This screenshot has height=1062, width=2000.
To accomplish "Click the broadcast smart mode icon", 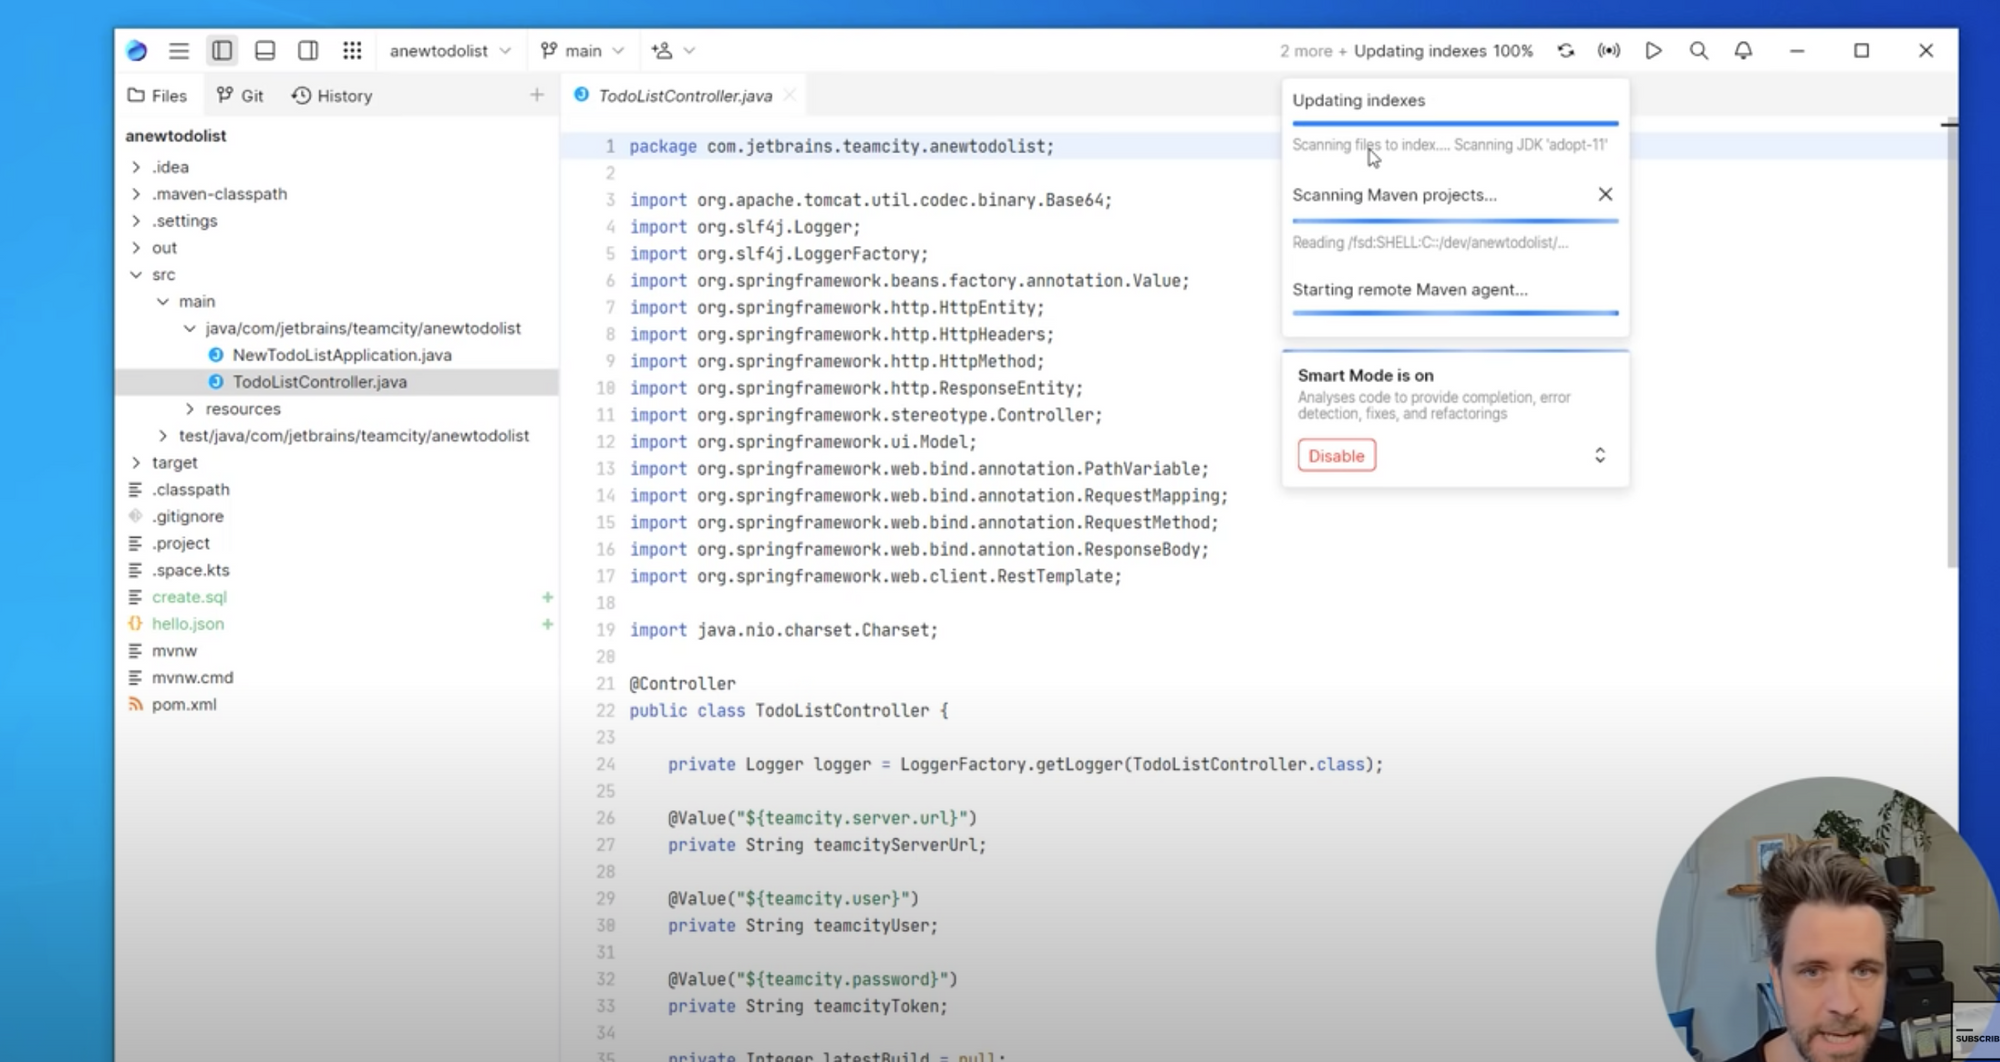I will [1609, 50].
